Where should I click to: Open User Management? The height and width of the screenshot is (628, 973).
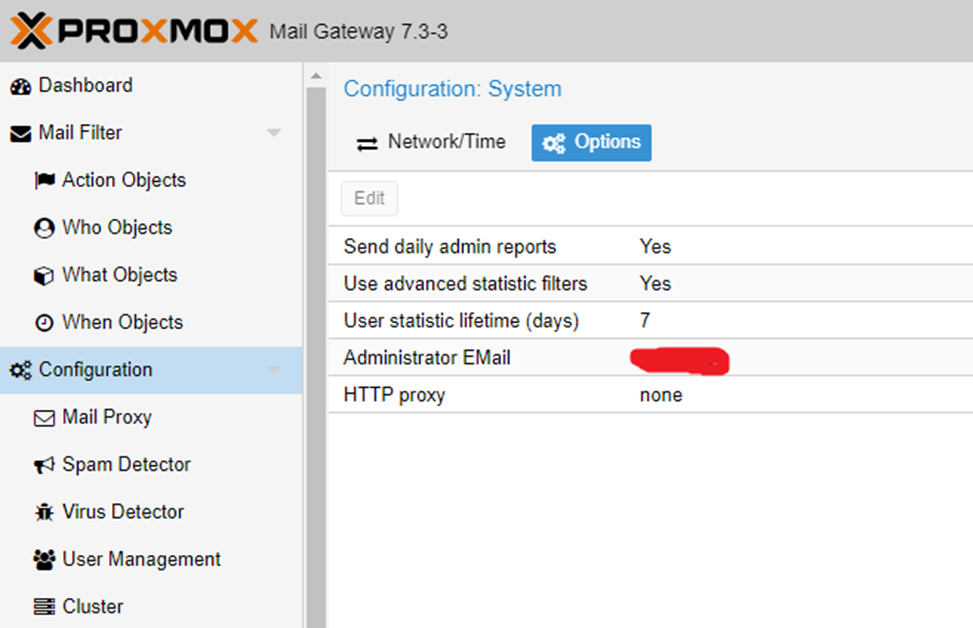[x=151, y=559]
